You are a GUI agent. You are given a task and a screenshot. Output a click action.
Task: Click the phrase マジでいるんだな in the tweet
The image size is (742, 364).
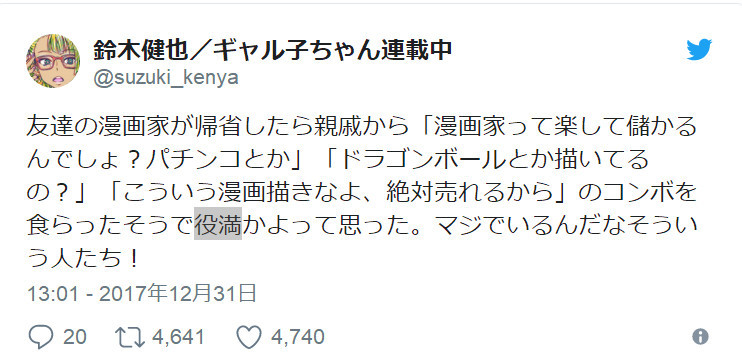(x=530, y=223)
